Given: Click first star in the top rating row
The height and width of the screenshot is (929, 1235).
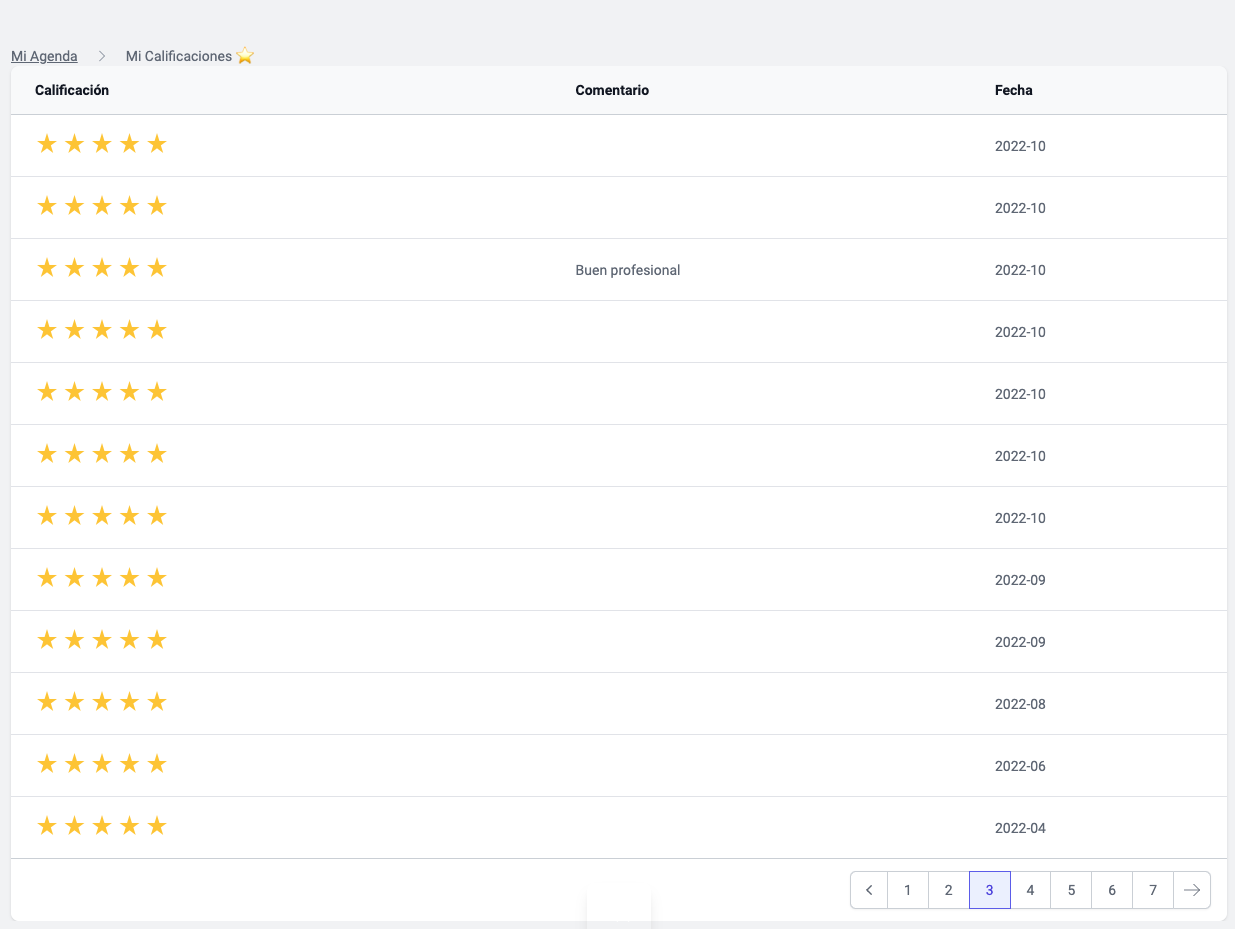Looking at the screenshot, I should pos(46,144).
